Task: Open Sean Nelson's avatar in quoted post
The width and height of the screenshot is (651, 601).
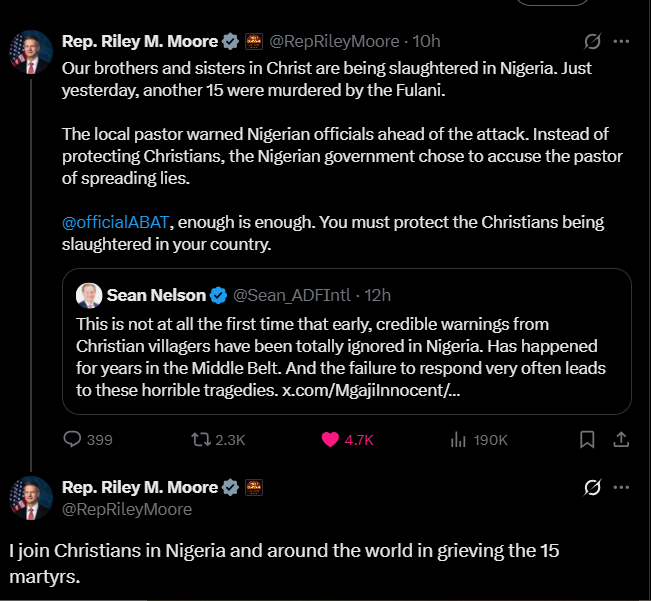Action: pyautogui.click(x=89, y=295)
